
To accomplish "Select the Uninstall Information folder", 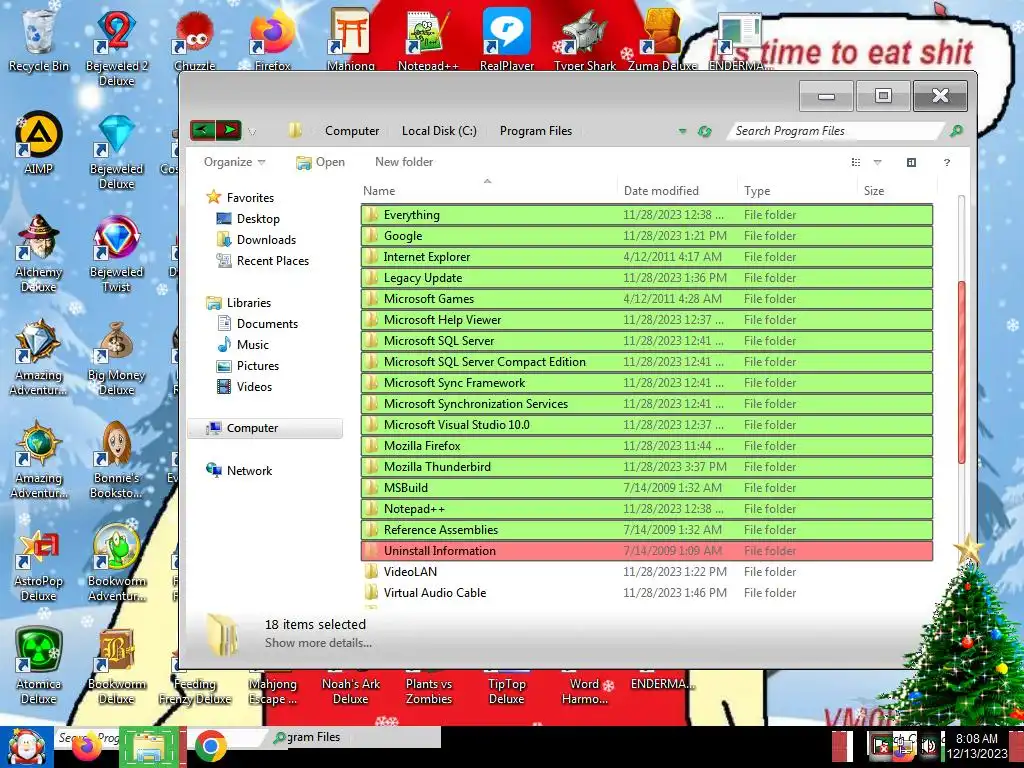I will [x=647, y=551].
